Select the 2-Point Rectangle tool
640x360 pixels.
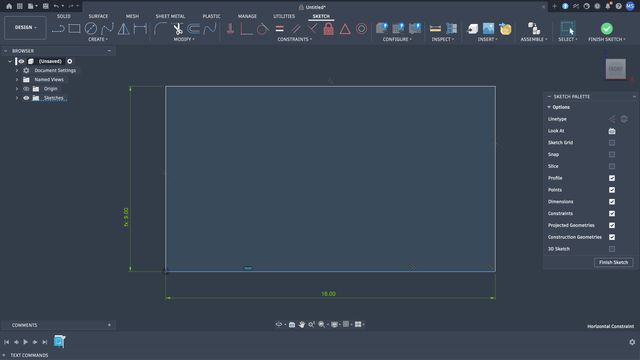[x=74, y=29]
